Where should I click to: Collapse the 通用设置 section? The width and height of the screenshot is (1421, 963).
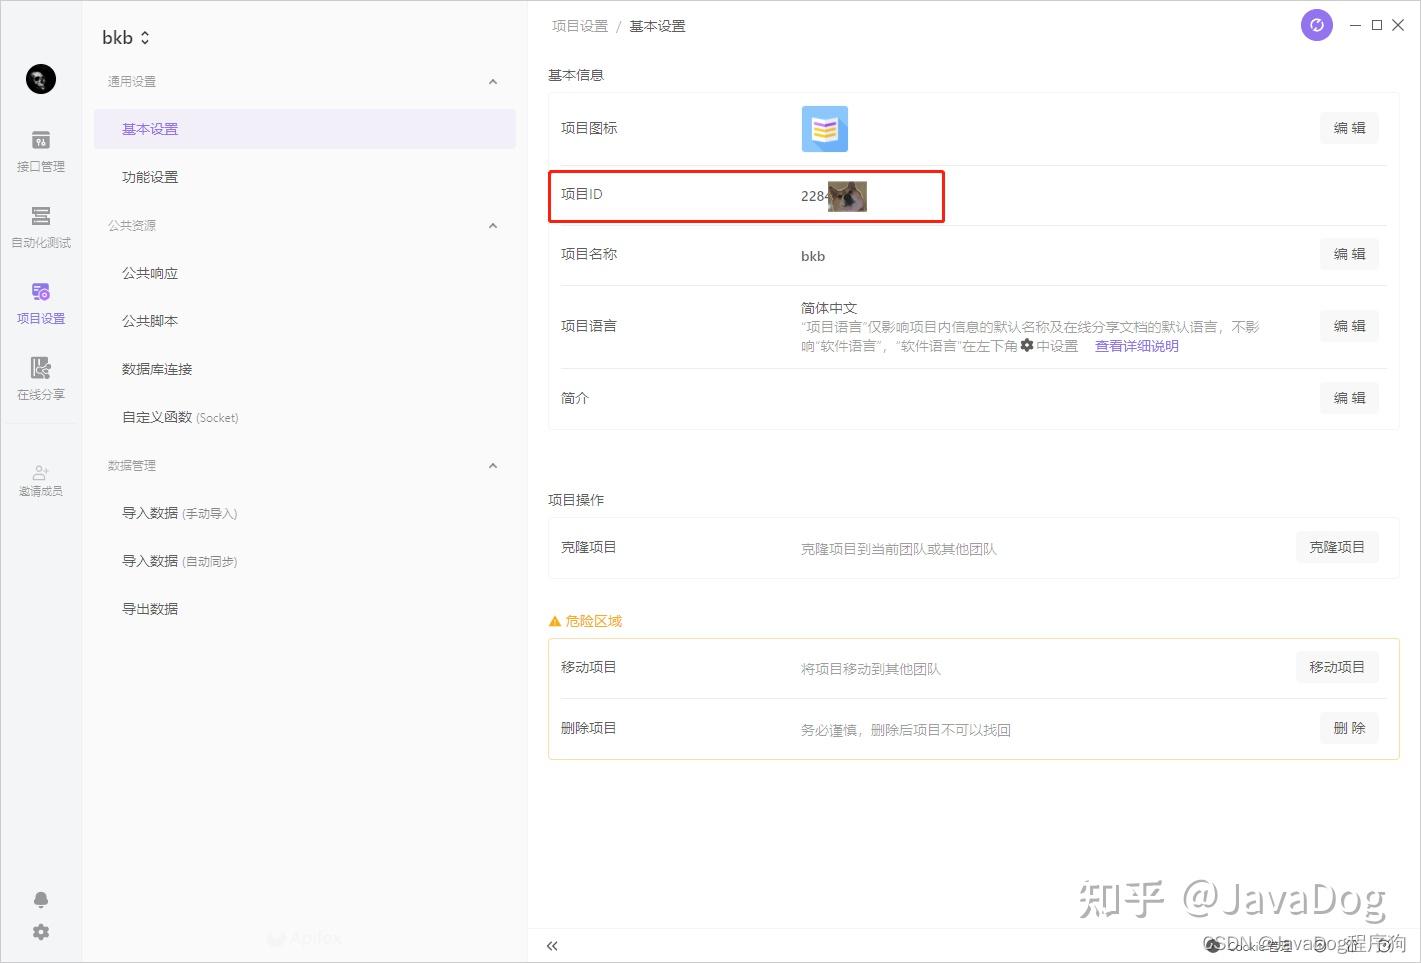(x=492, y=81)
